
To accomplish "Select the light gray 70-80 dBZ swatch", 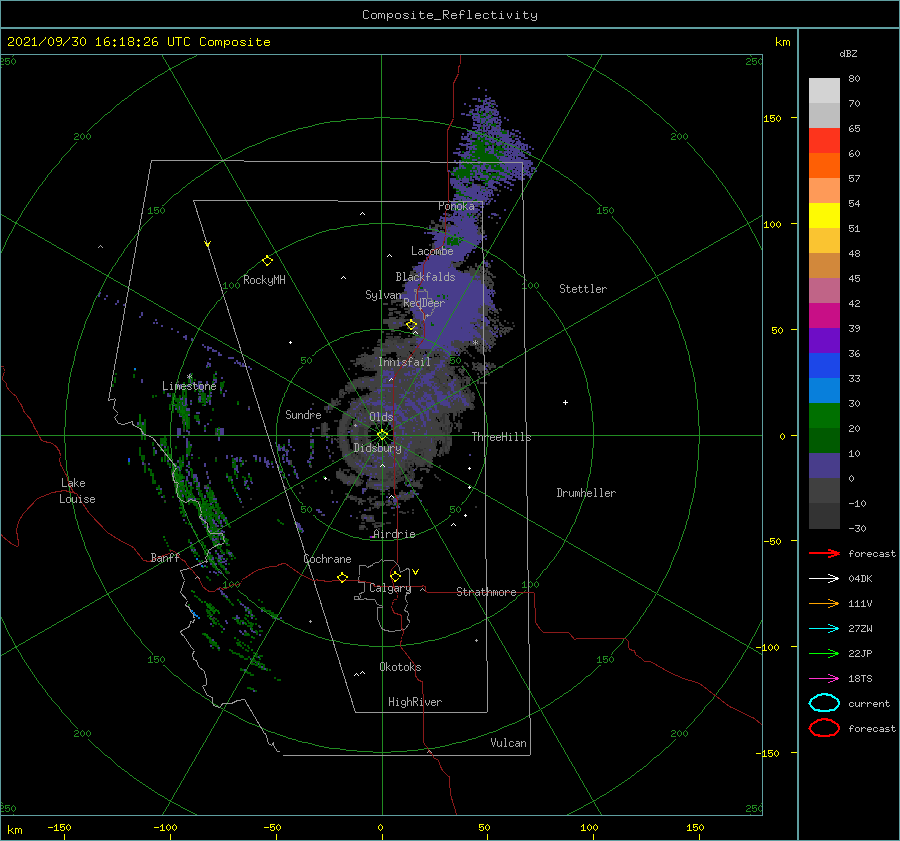I will 824,91.
